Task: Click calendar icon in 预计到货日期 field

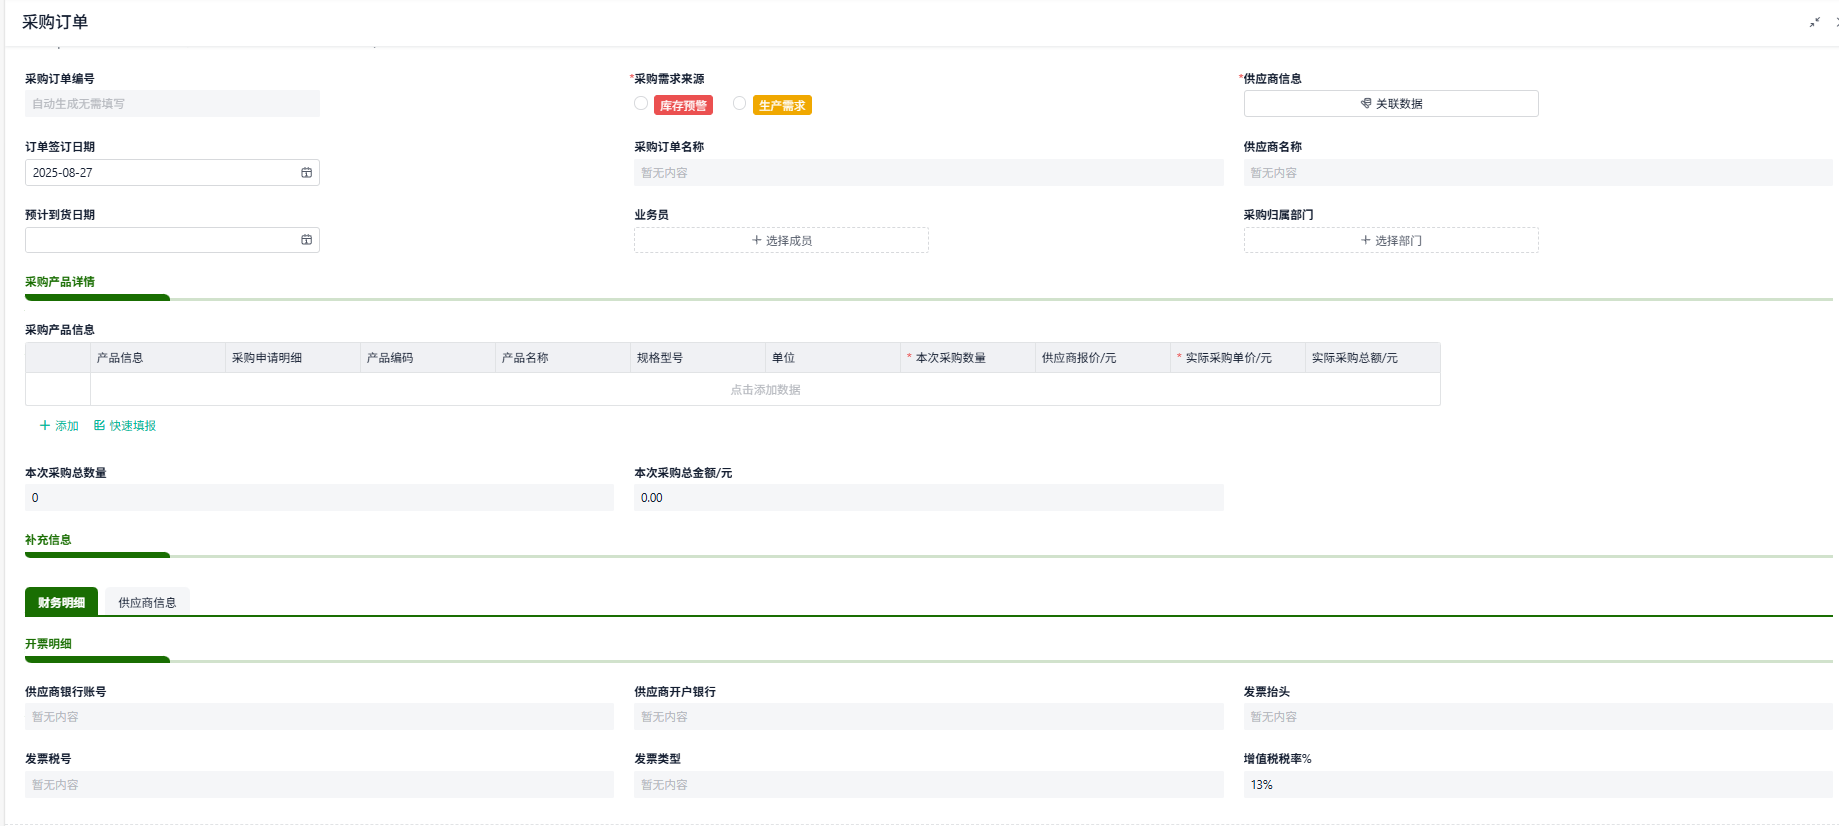Action: [306, 240]
